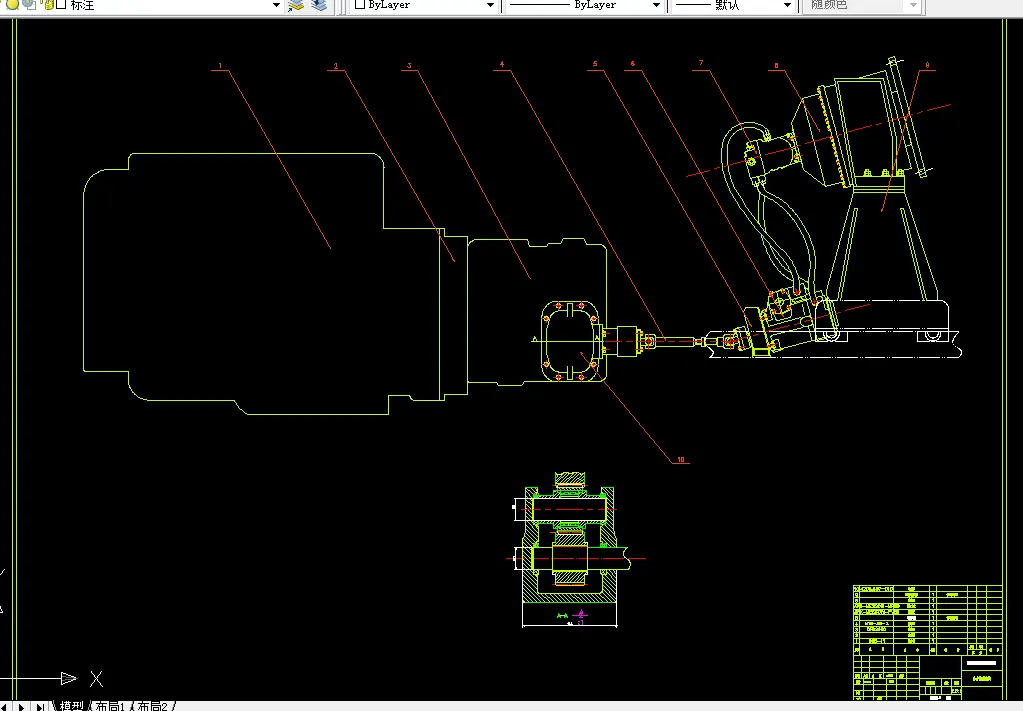Select the balloon label "9" in the drawing

point(927,65)
